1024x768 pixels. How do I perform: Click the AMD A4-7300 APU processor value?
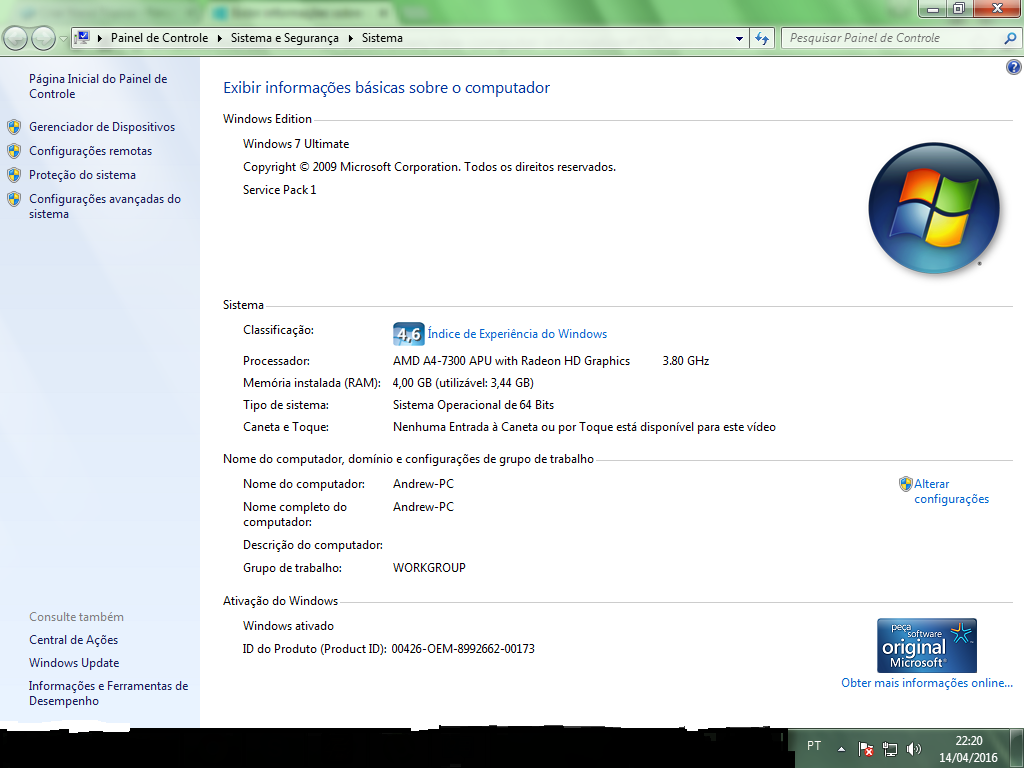(x=511, y=360)
